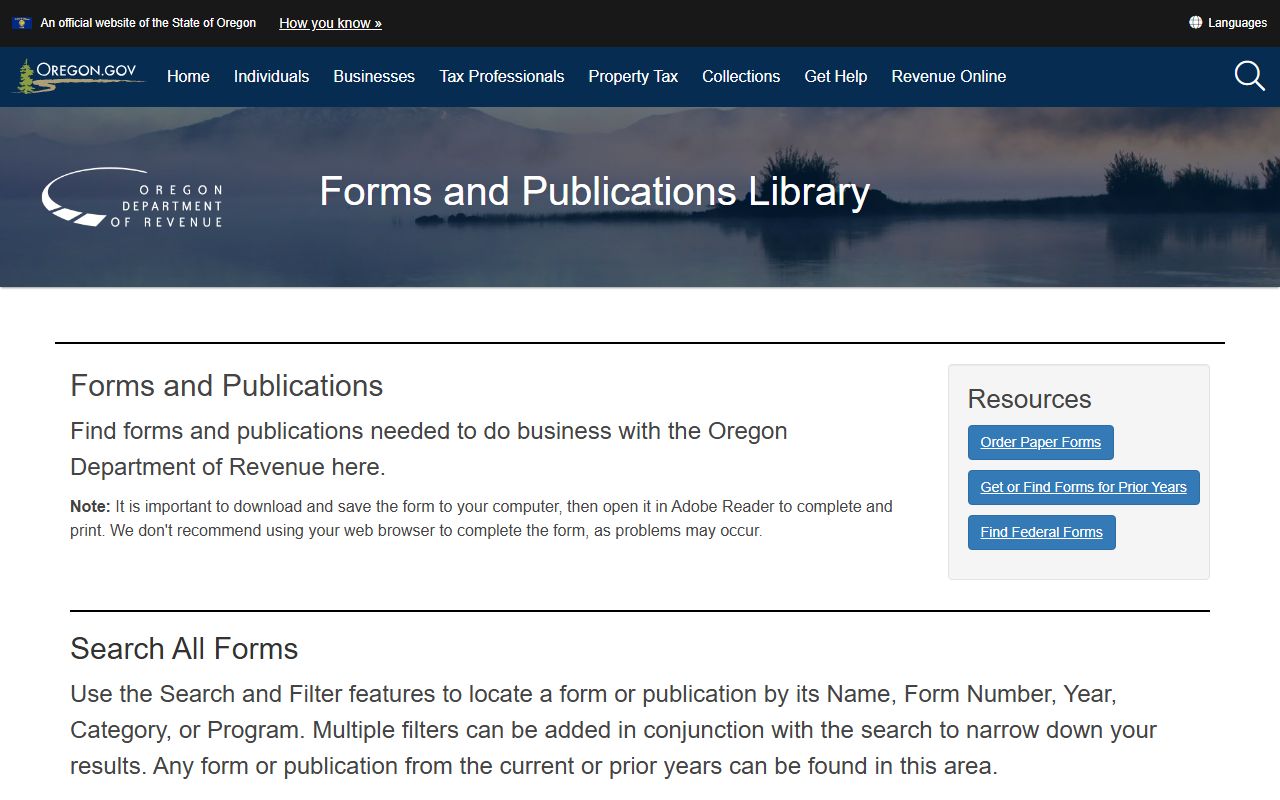Open the Home menu item

click(188, 76)
